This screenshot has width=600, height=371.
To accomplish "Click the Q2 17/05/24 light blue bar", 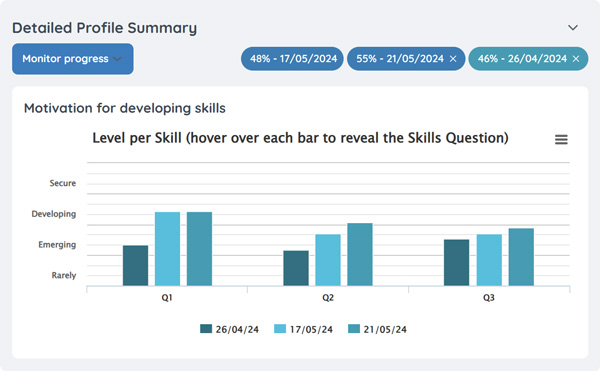I will click(x=328, y=260).
